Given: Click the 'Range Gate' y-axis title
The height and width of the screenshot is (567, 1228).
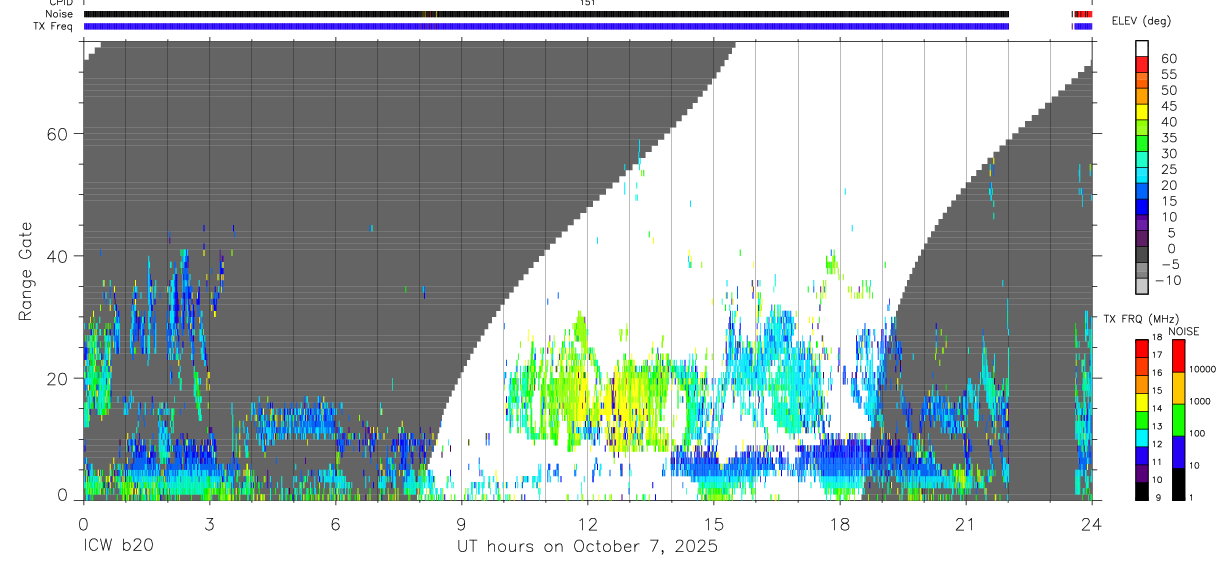Looking at the screenshot, I should [x=28, y=271].
